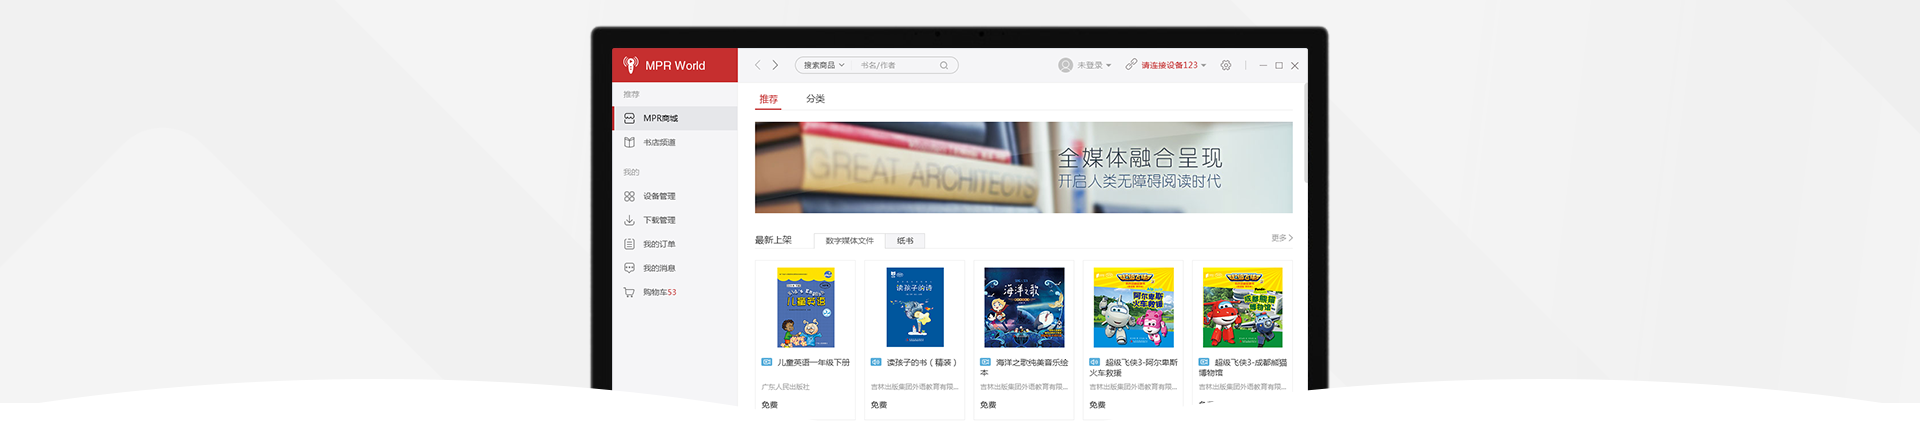The width and height of the screenshot is (1920, 422).
Task: Click the 我的消息 chat bubble icon
Action: click(629, 268)
